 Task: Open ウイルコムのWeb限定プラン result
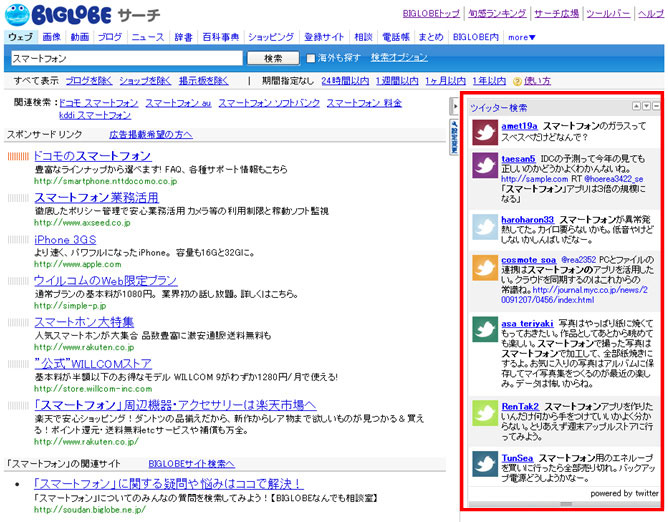[106, 281]
